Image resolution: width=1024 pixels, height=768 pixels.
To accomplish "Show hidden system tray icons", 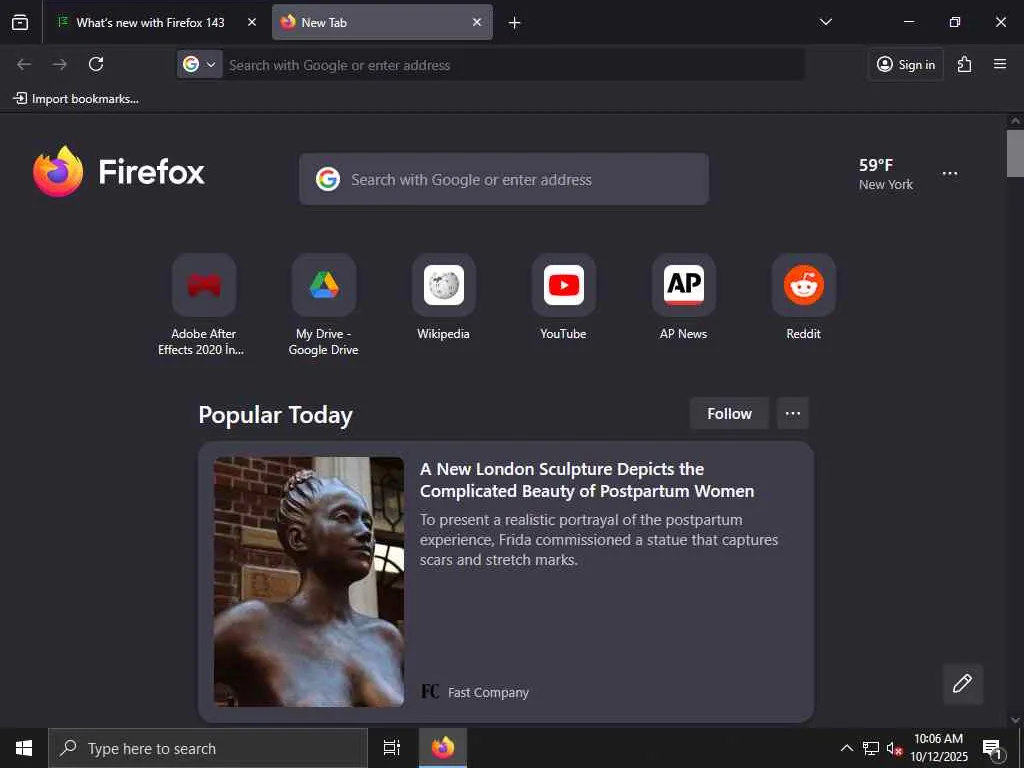I will pyautogui.click(x=846, y=748).
